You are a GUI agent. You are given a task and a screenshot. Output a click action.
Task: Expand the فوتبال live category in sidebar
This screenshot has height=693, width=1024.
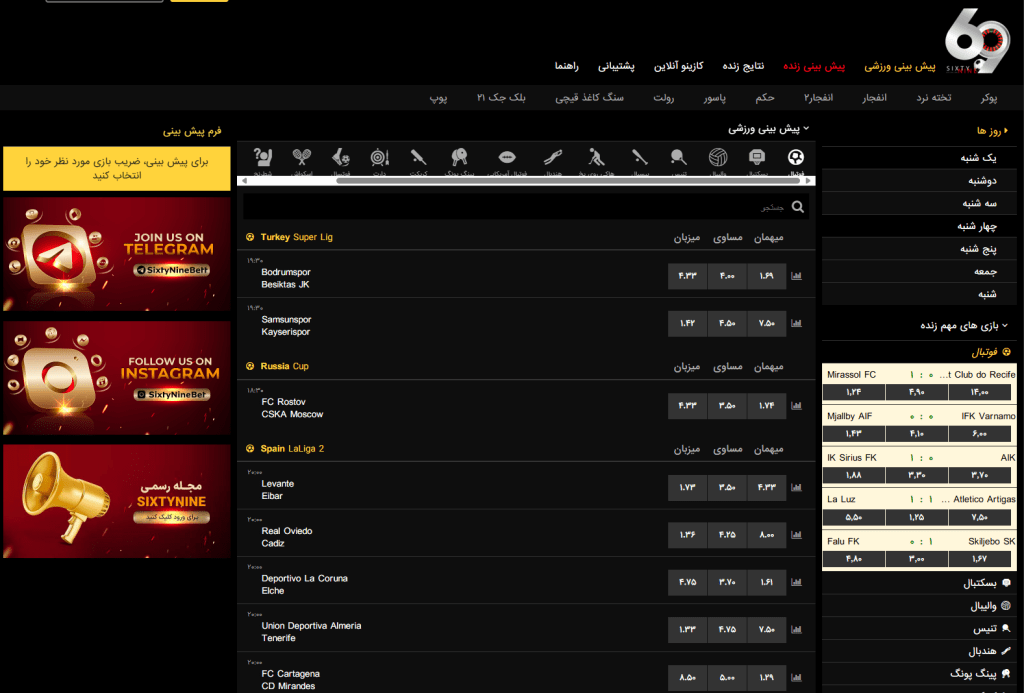point(991,352)
